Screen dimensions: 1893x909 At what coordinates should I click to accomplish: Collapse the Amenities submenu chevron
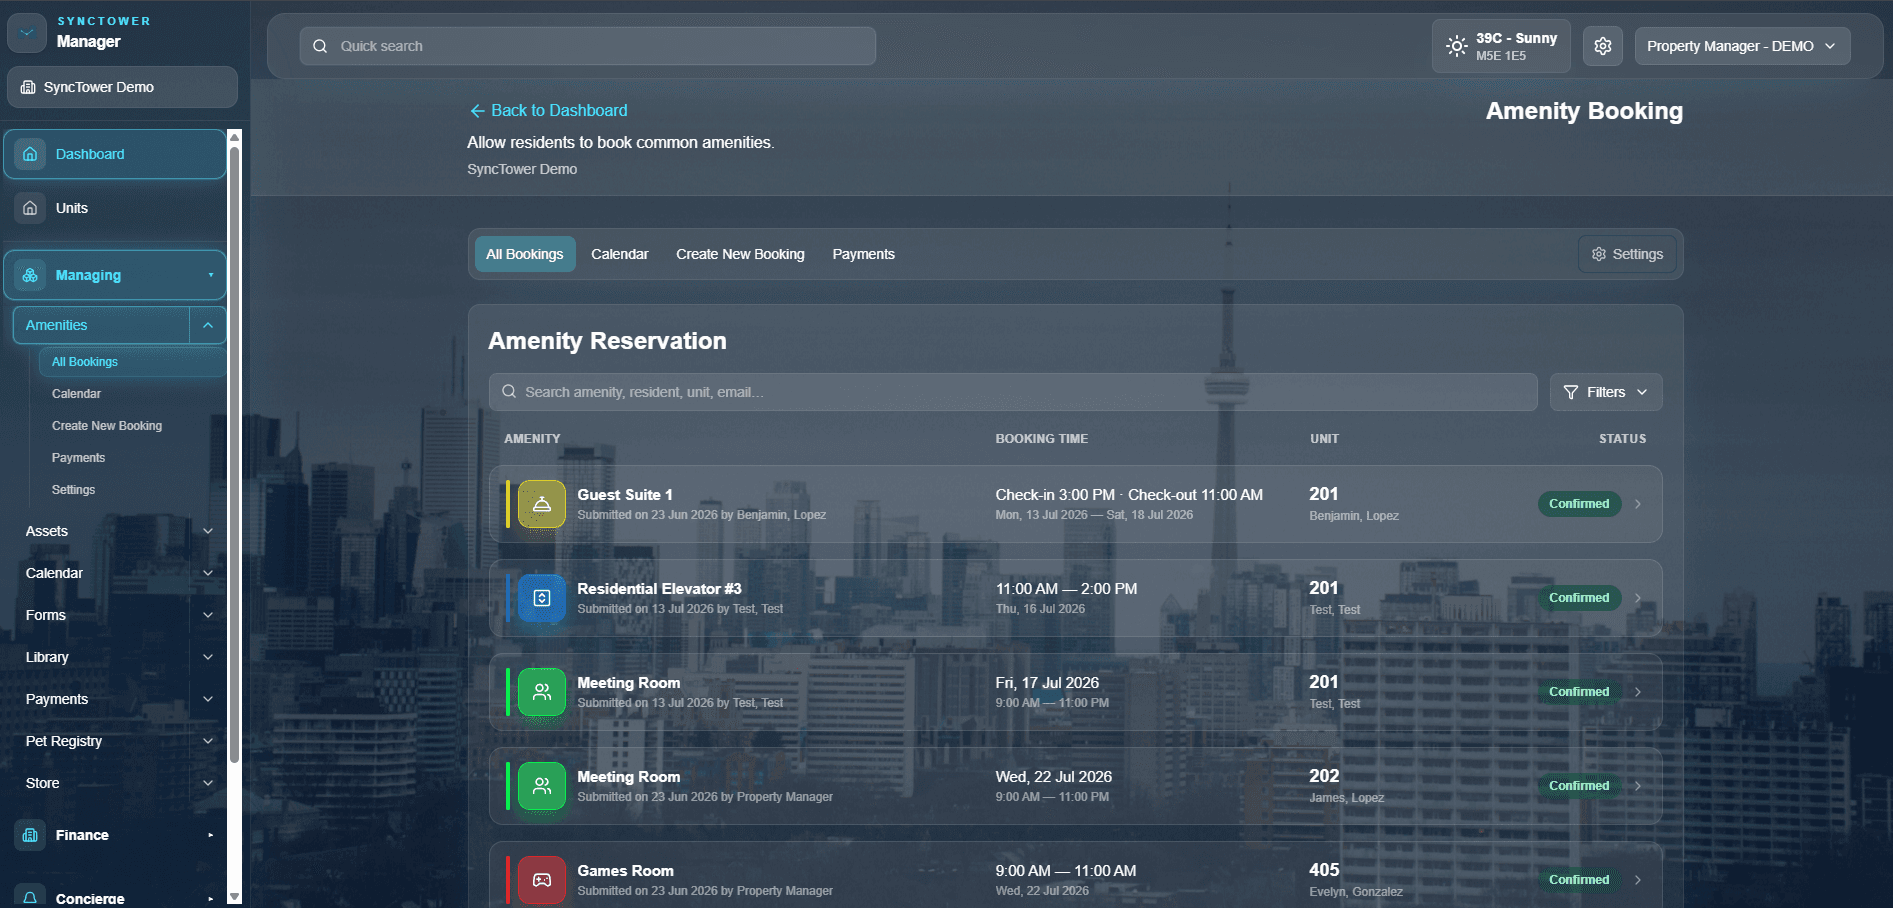coord(208,325)
